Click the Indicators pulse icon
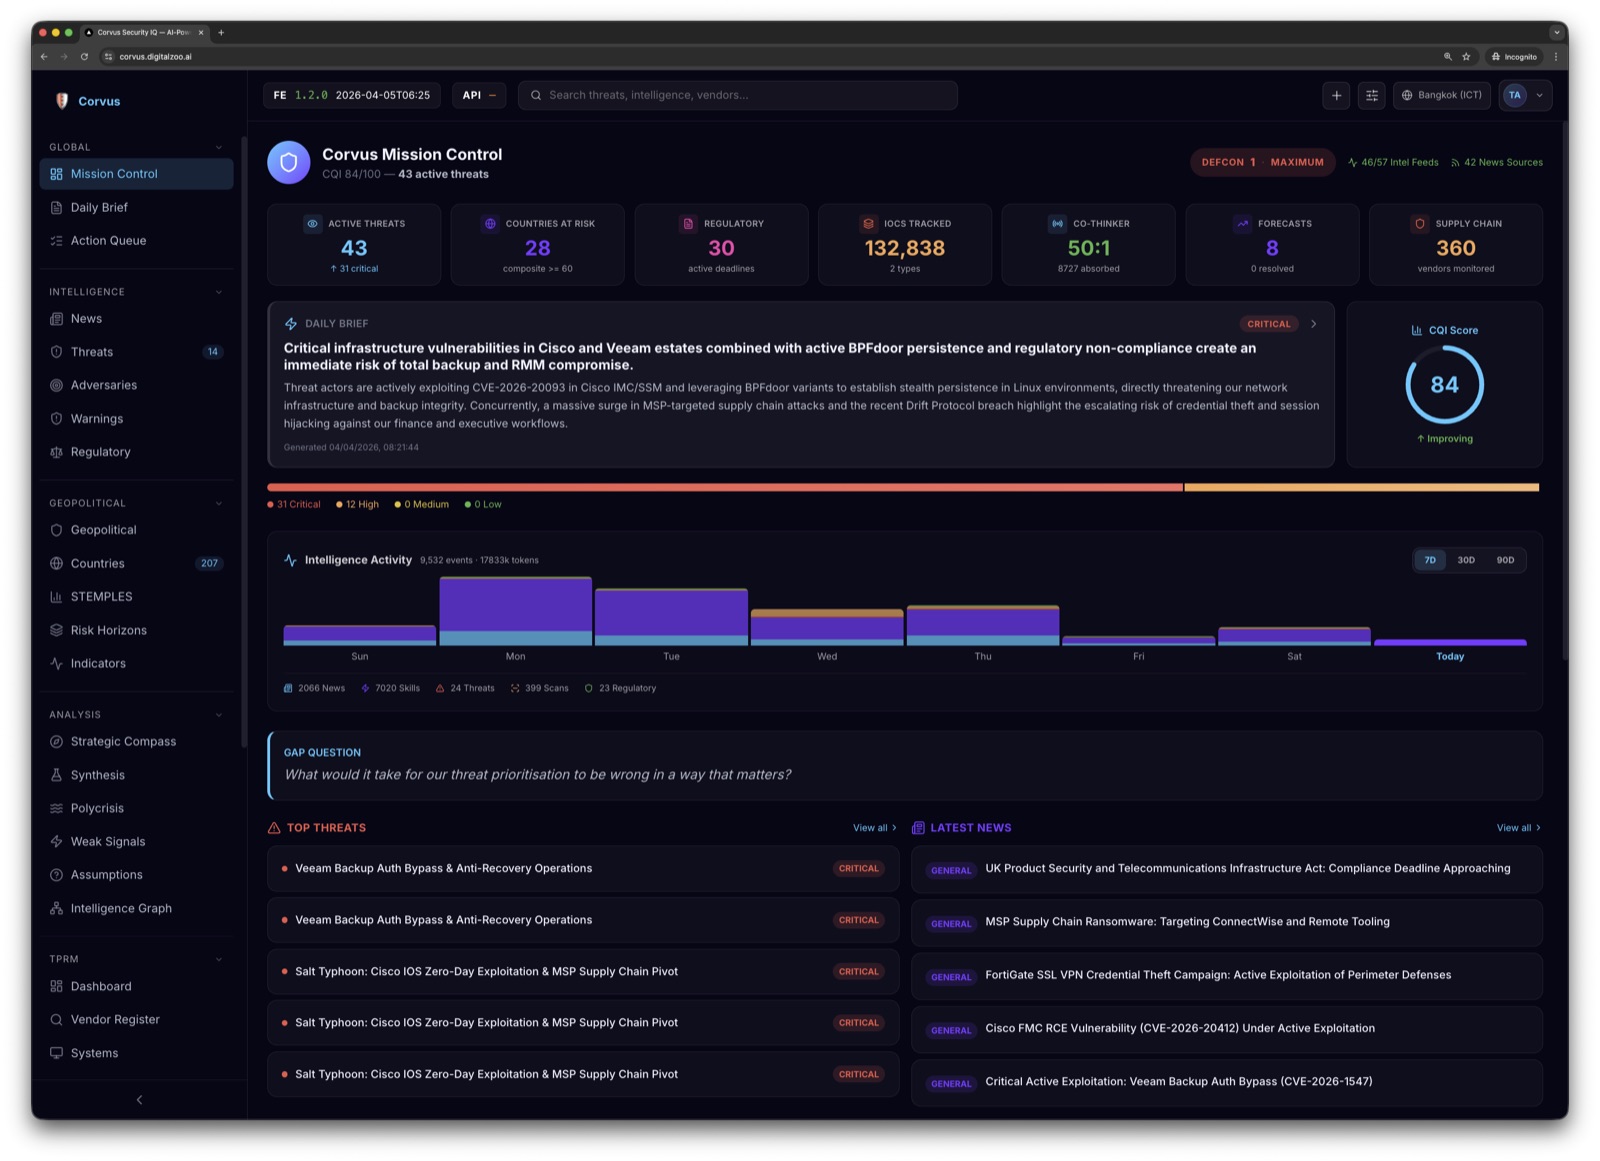1600x1161 pixels. [56, 664]
